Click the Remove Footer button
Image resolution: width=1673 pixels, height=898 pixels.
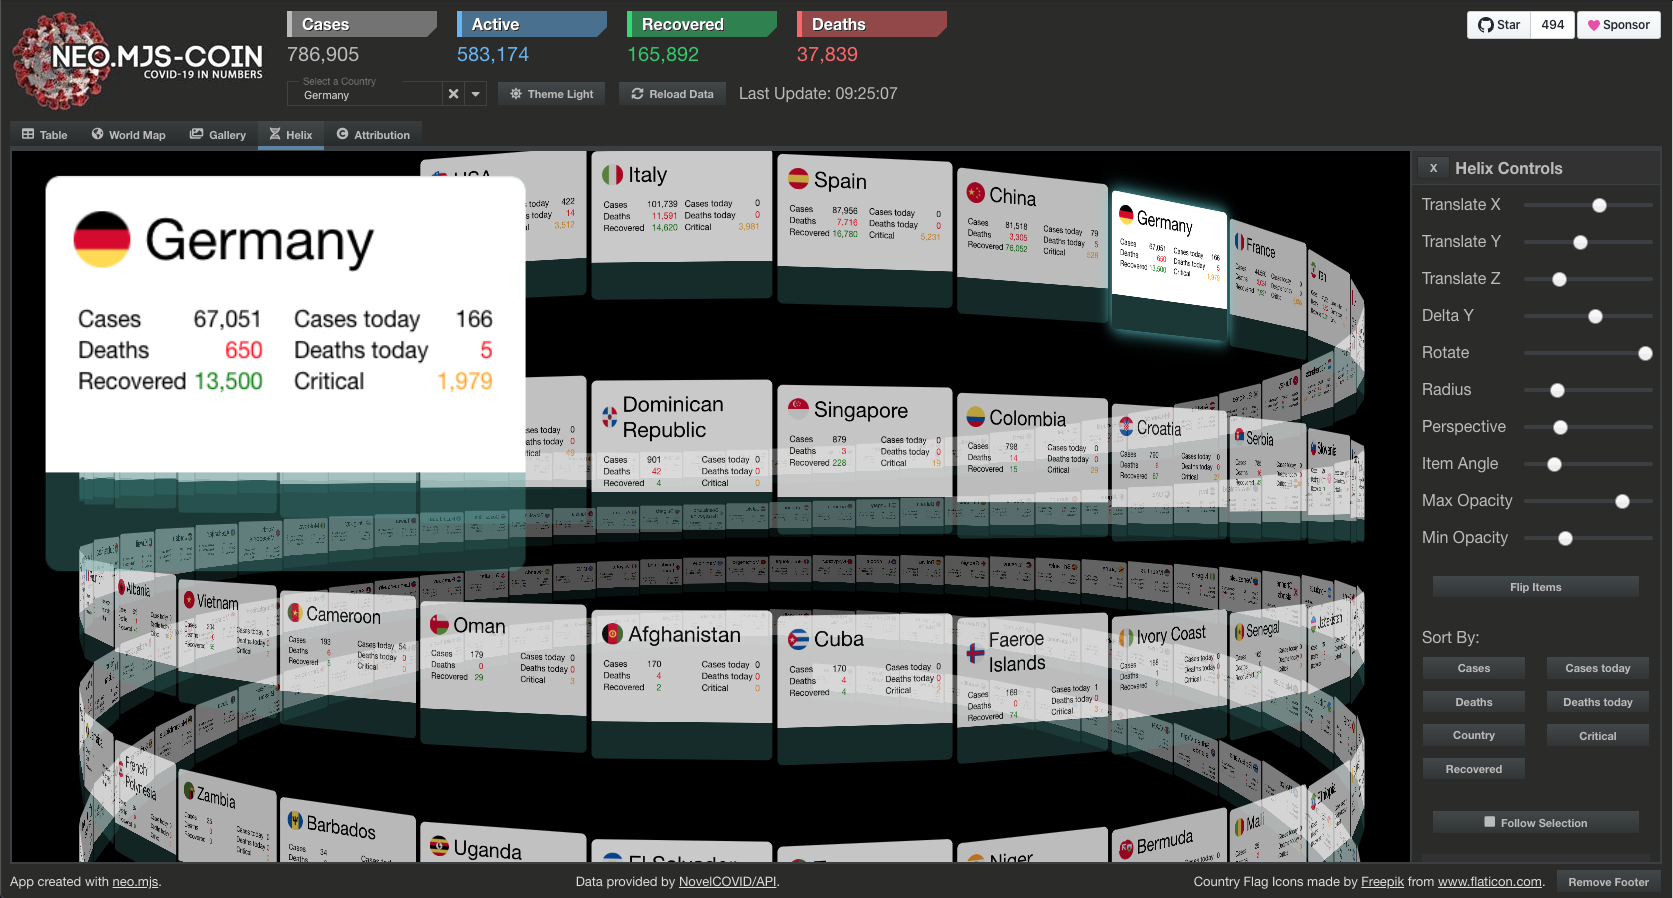pyautogui.click(x=1608, y=882)
